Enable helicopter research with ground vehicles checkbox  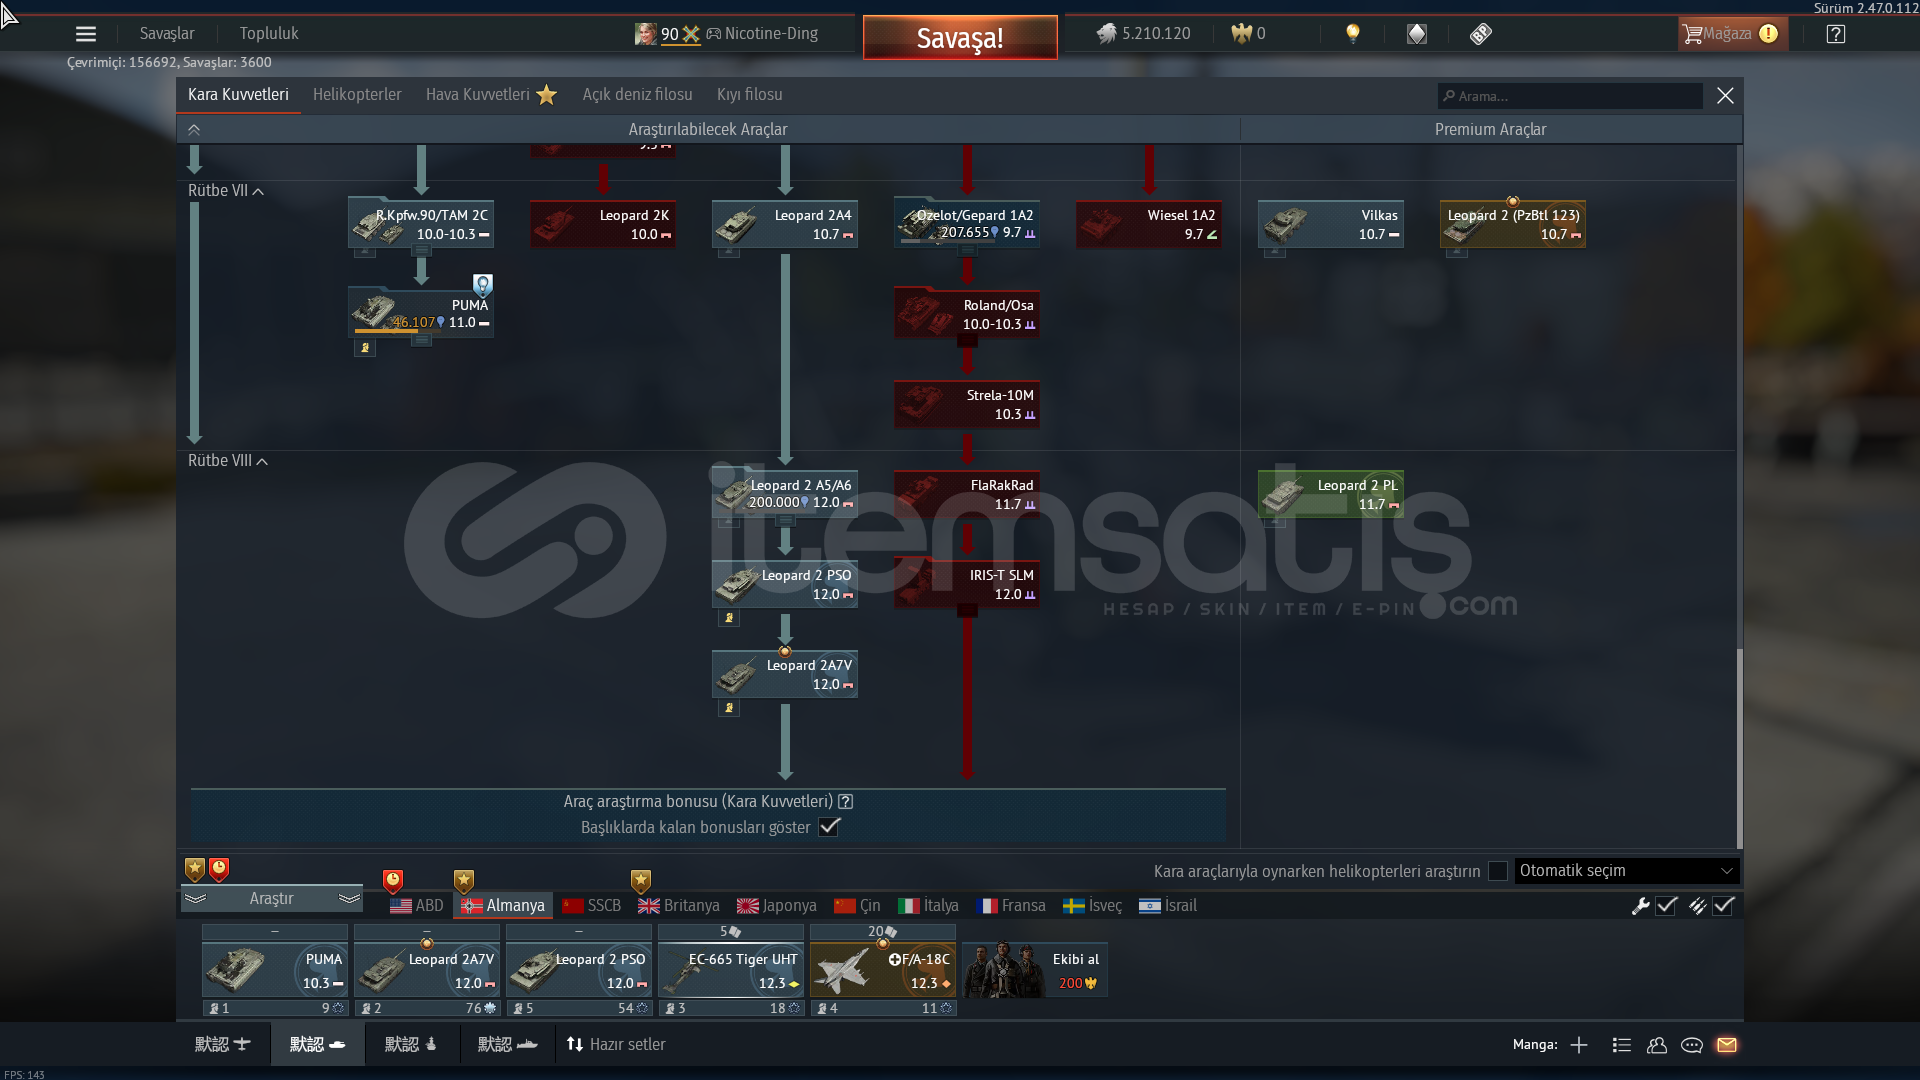1497,871
